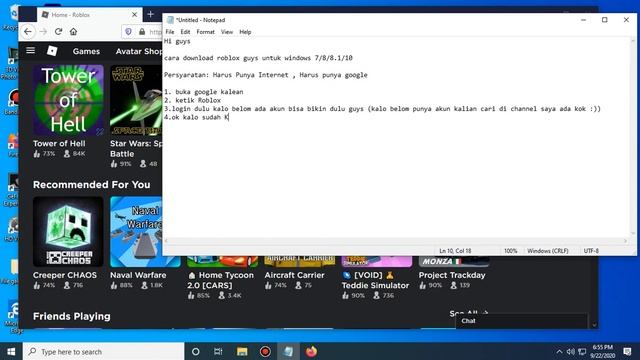The height and width of the screenshot is (360, 640).
Task: Maximize the Notepad window
Action: point(604,20)
